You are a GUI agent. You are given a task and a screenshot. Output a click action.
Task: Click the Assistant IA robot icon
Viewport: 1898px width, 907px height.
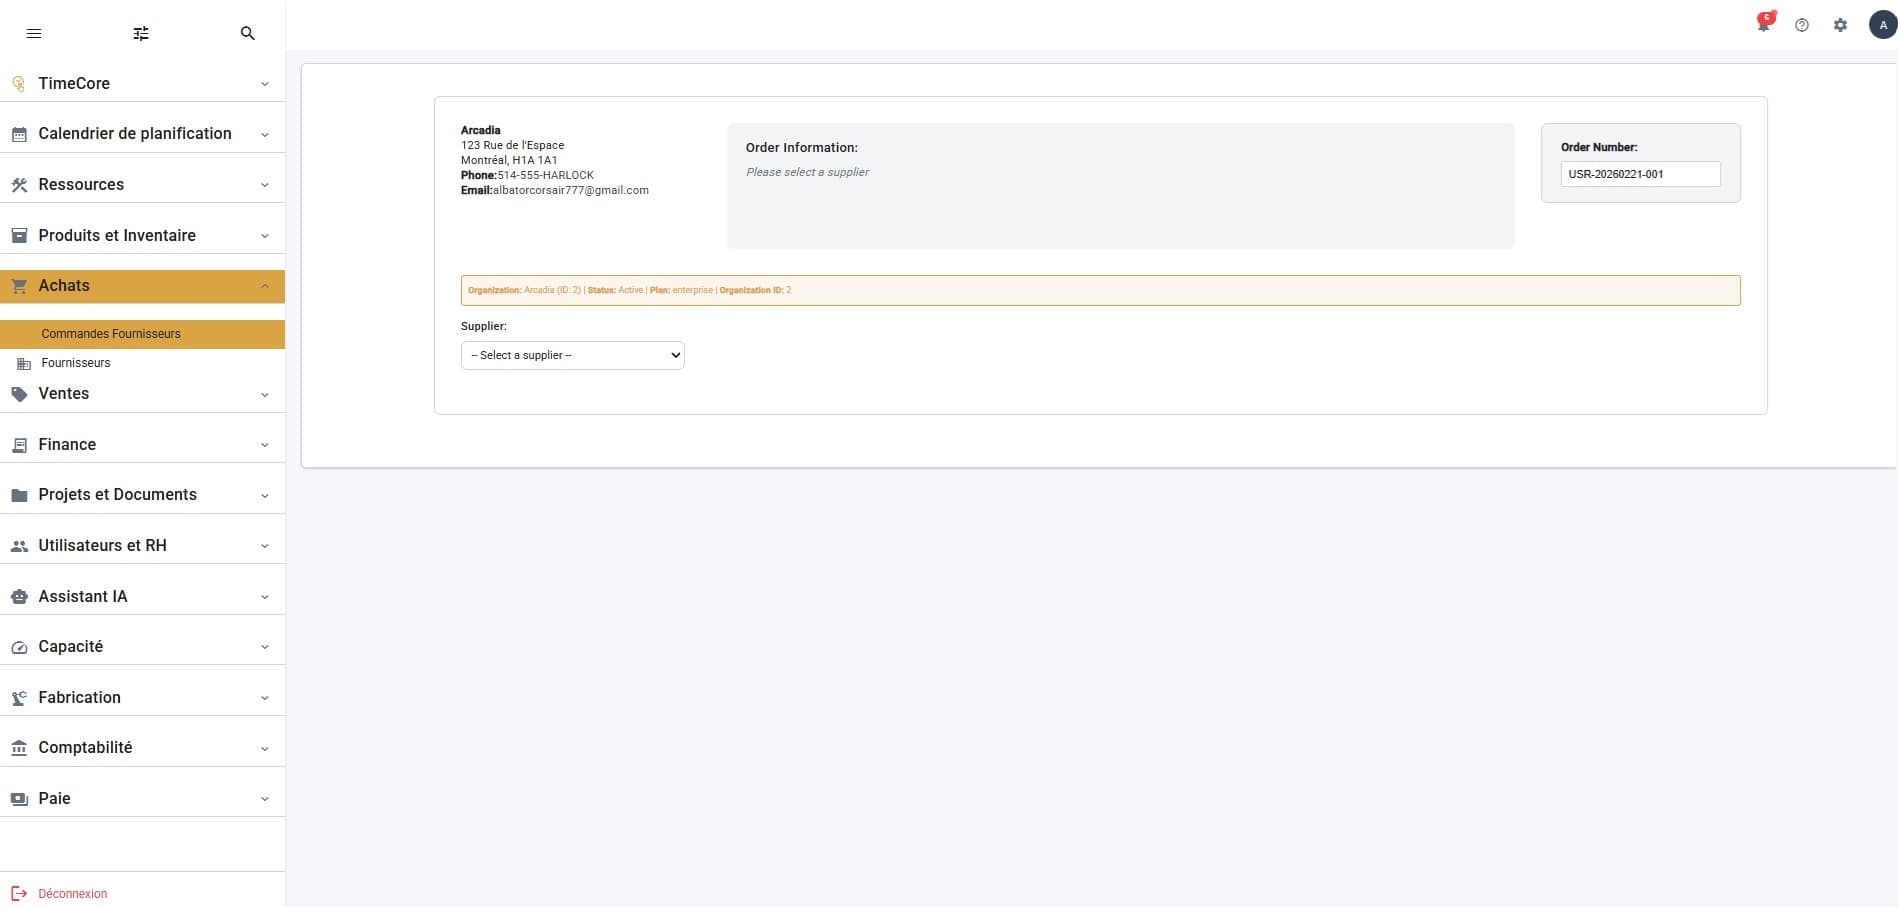click(x=19, y=597)
